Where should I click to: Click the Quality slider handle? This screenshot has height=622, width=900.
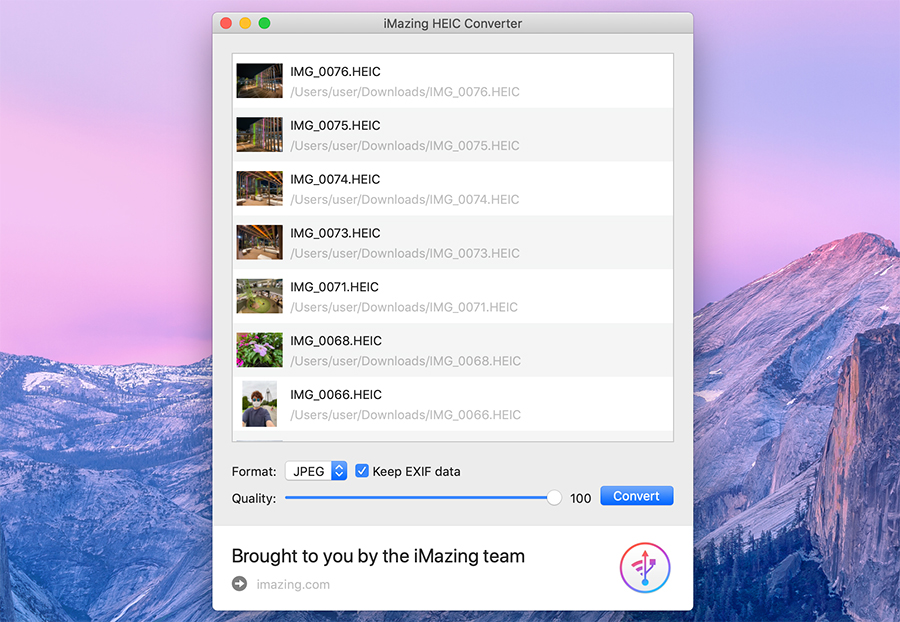tap(554, 497)
